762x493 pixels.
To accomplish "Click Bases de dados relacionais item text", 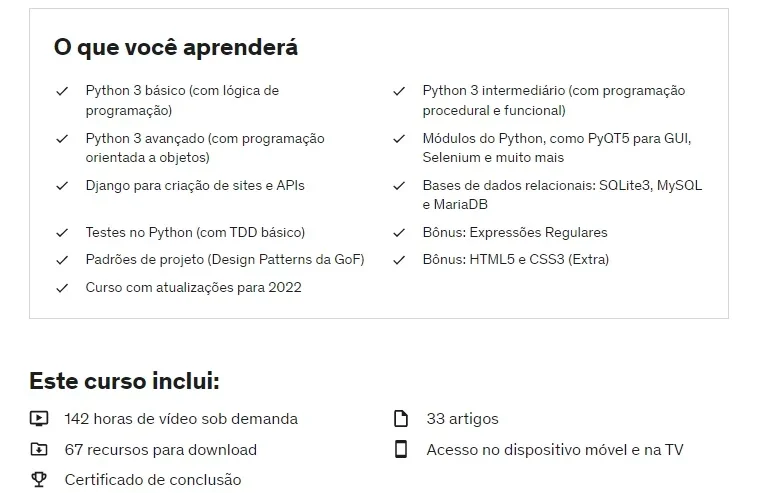I will click(x=562, y=195).
